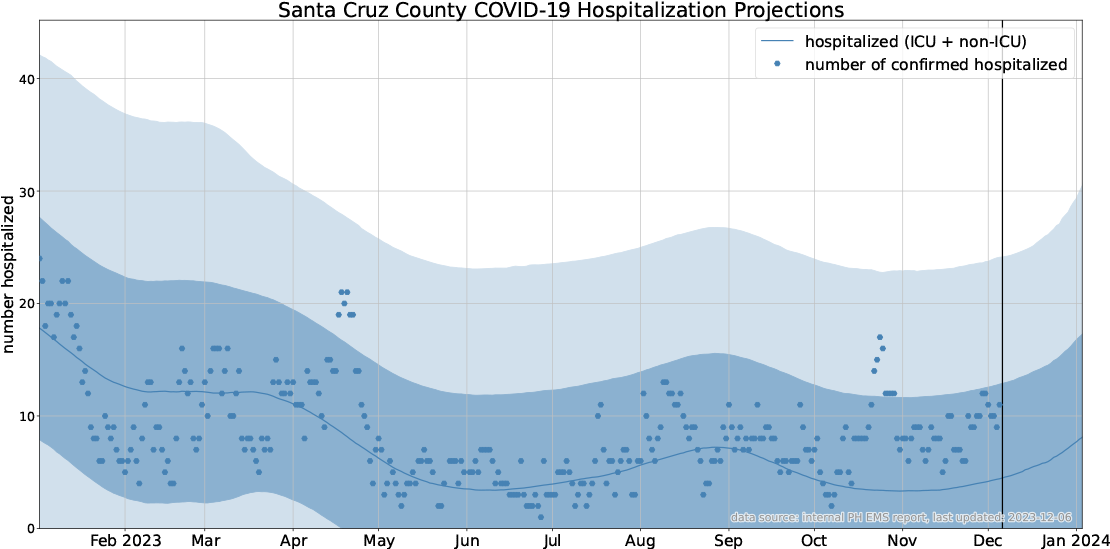
Task: Click the lowest data point on the chart
Action: click(540, 517)
